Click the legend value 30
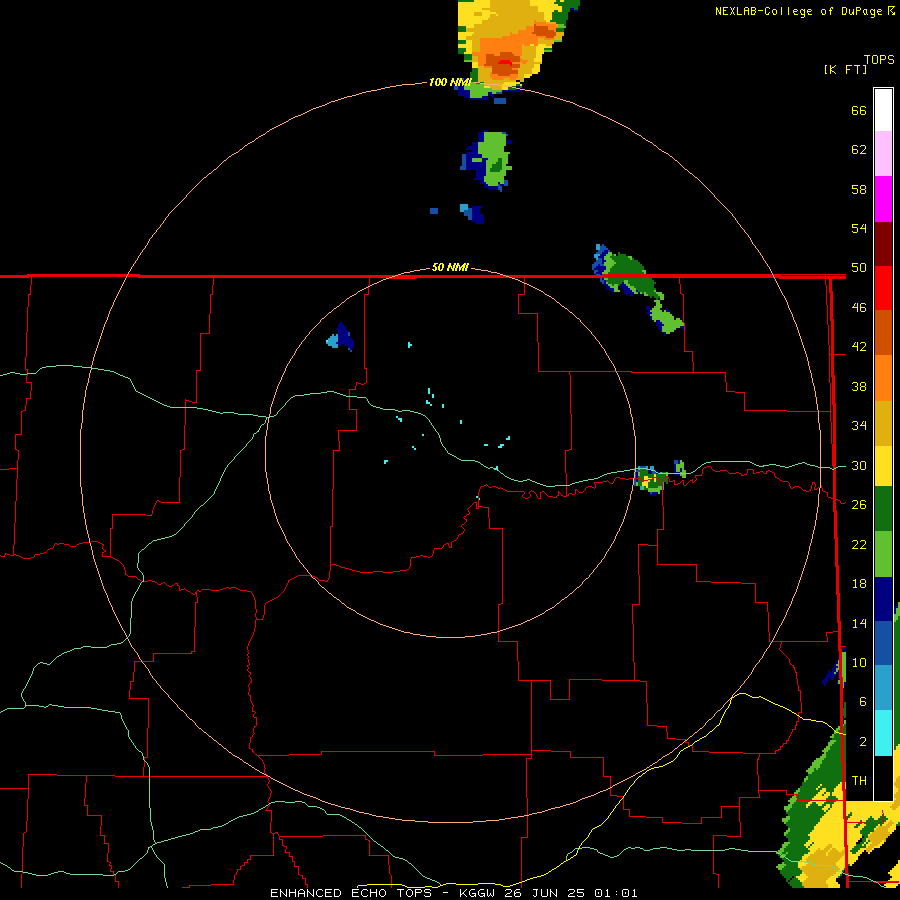This screenshot has width=900, height=900. [x=859, y=465]
